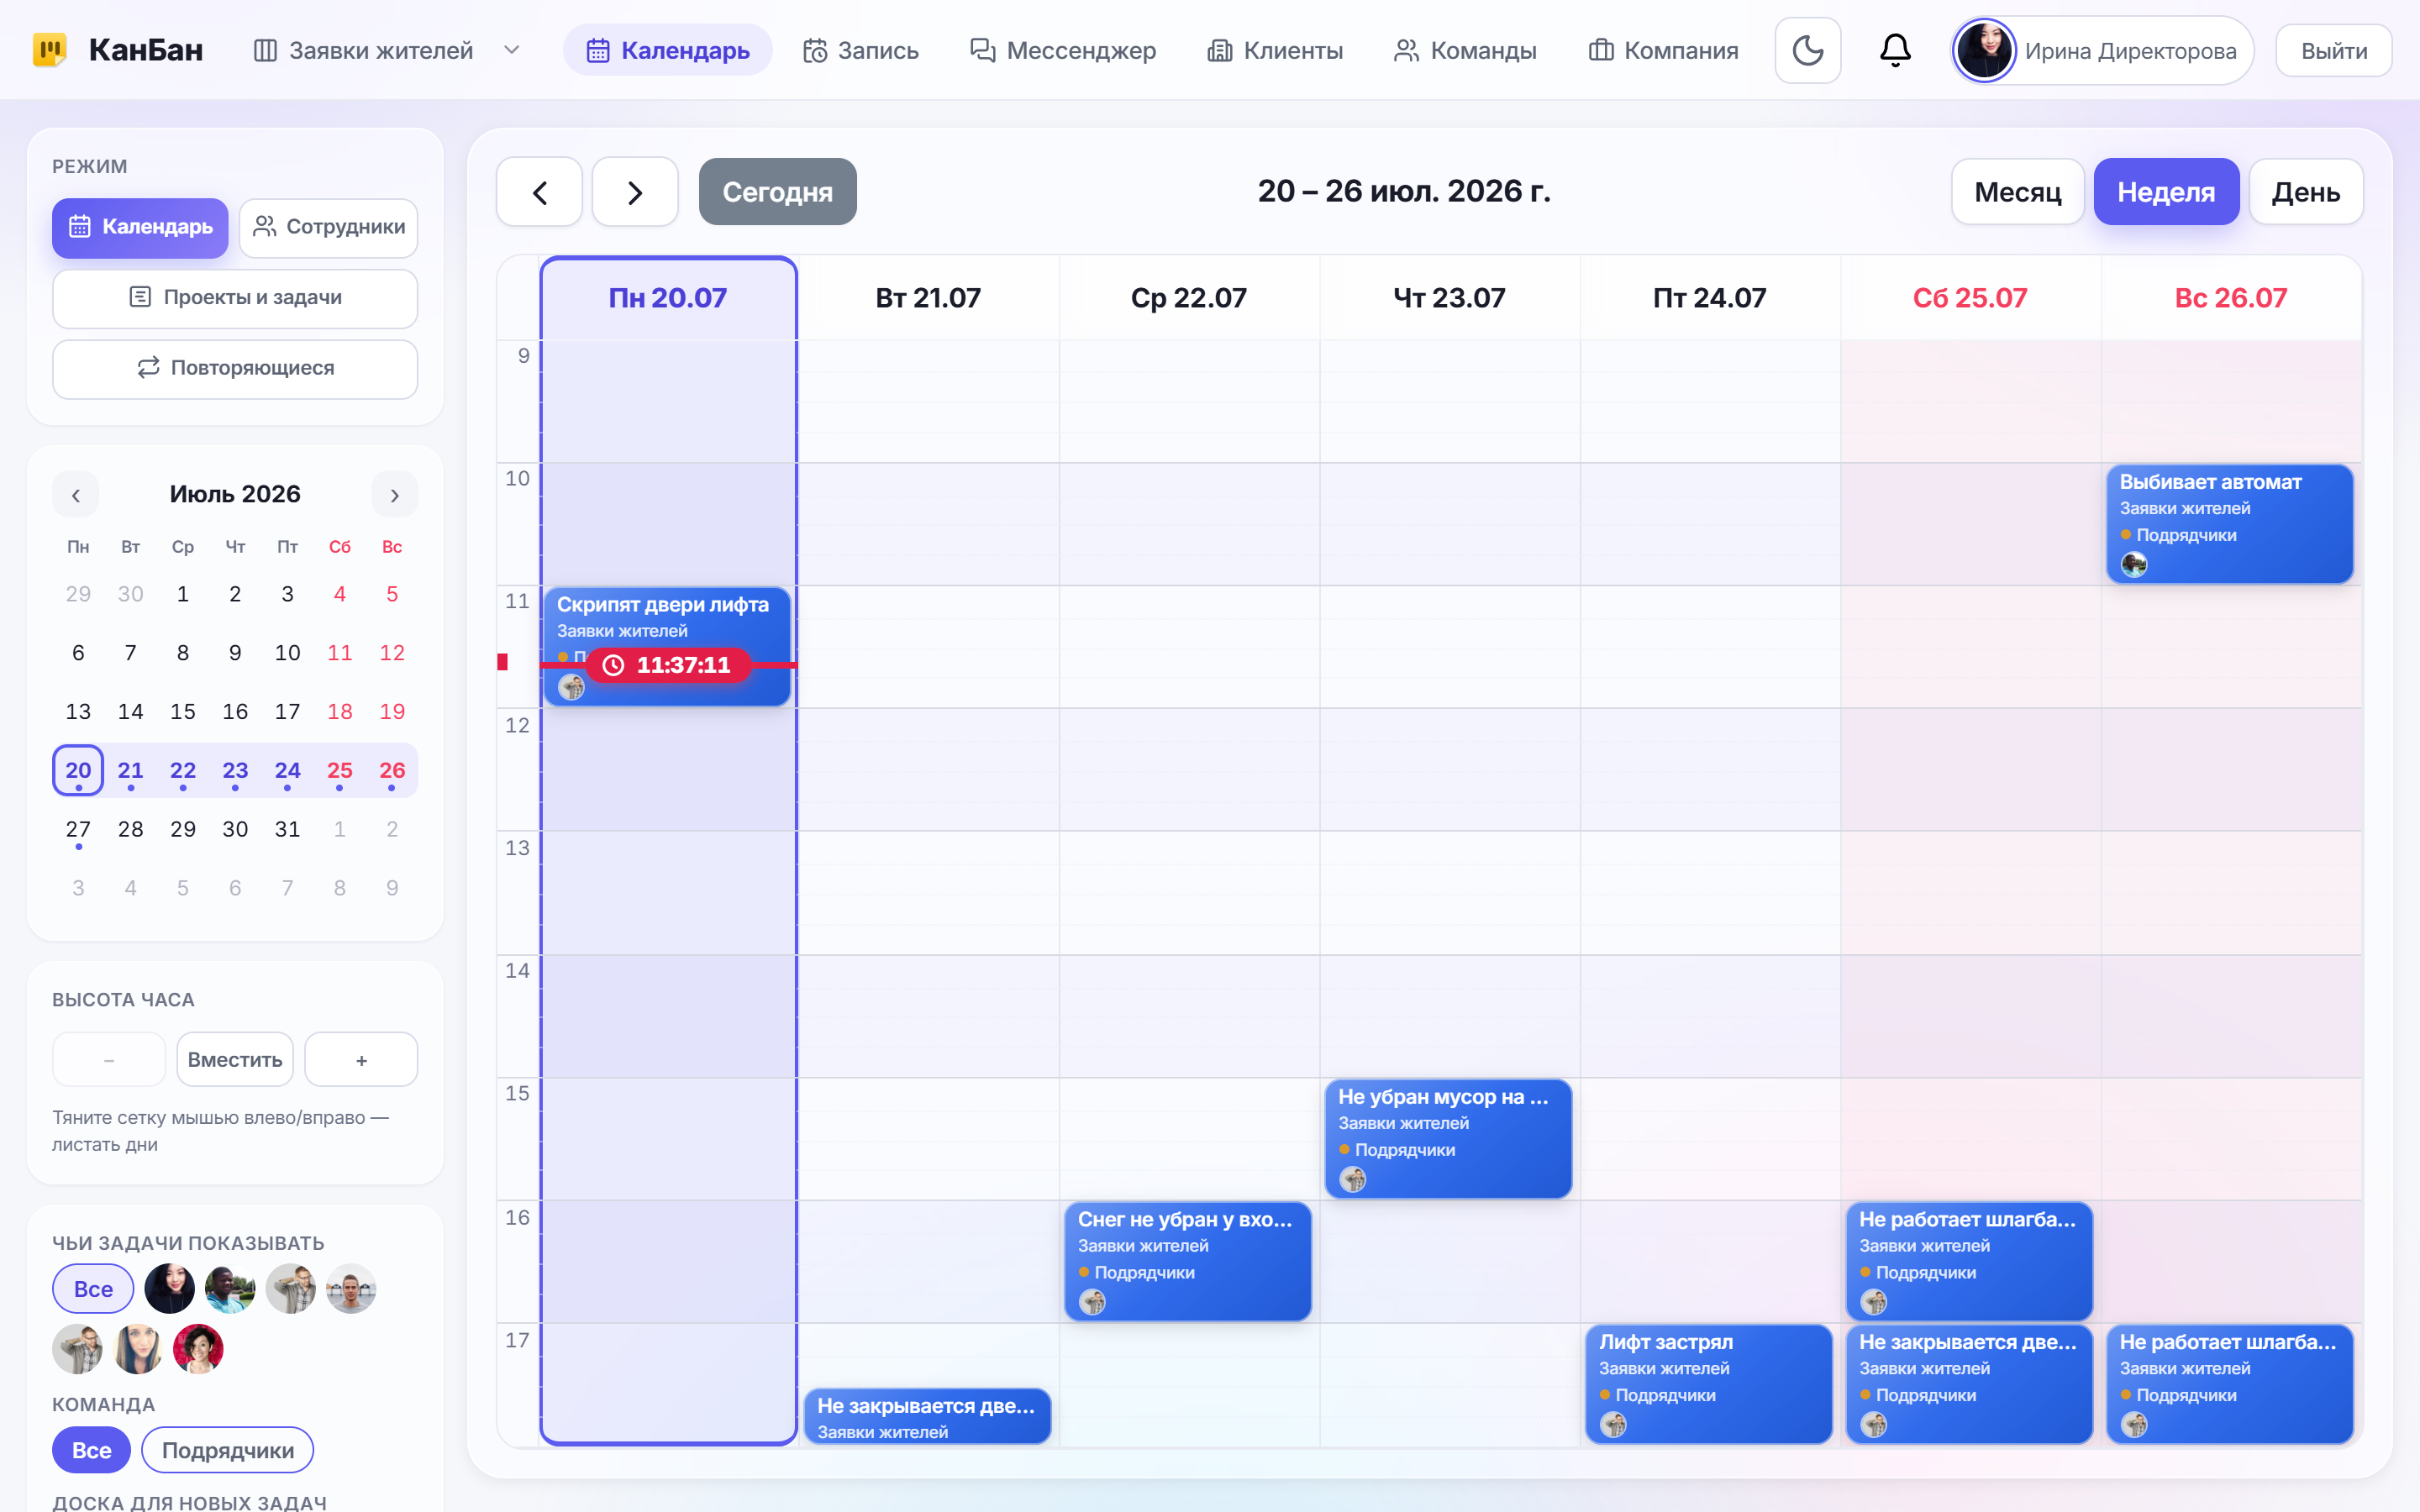The width and height of the screenshot is (2420, 1512).
Task: Go to previous week arrow
Action: [x=539, y=192]
